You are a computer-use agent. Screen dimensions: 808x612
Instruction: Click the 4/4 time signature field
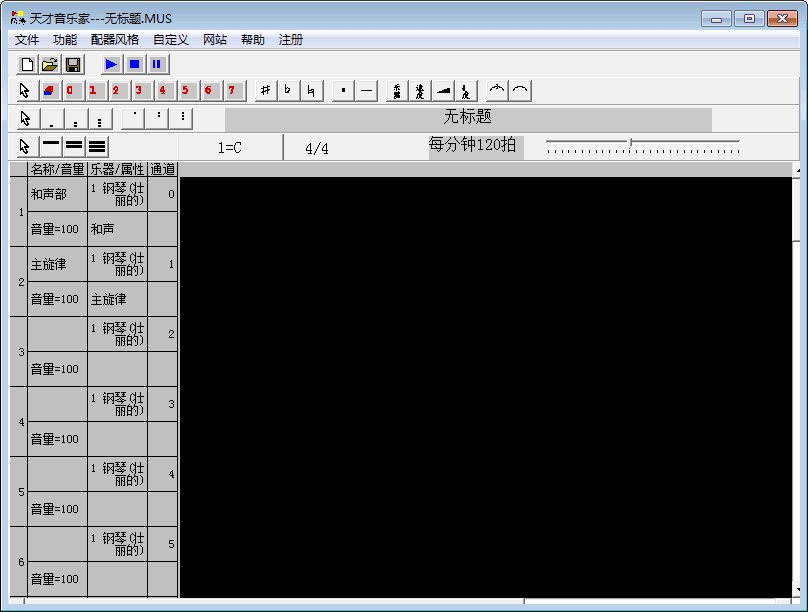(x=317, y=148)
